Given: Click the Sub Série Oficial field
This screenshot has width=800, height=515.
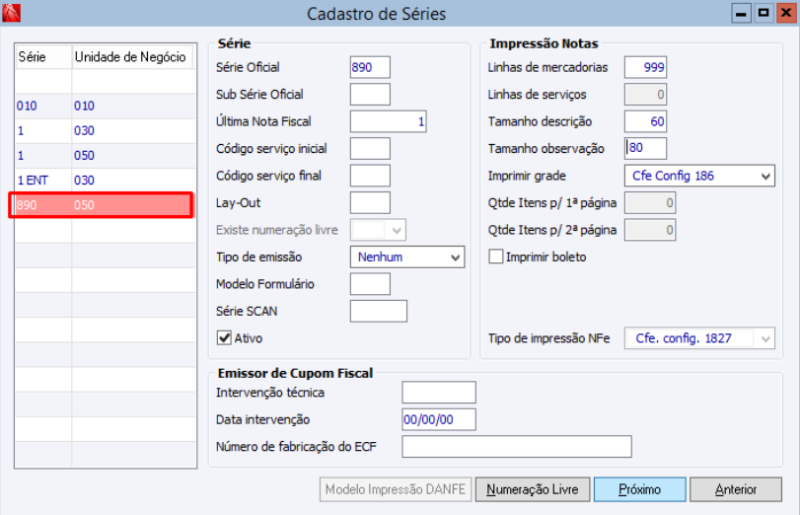Looking at the screenshot, I should 370,94.
